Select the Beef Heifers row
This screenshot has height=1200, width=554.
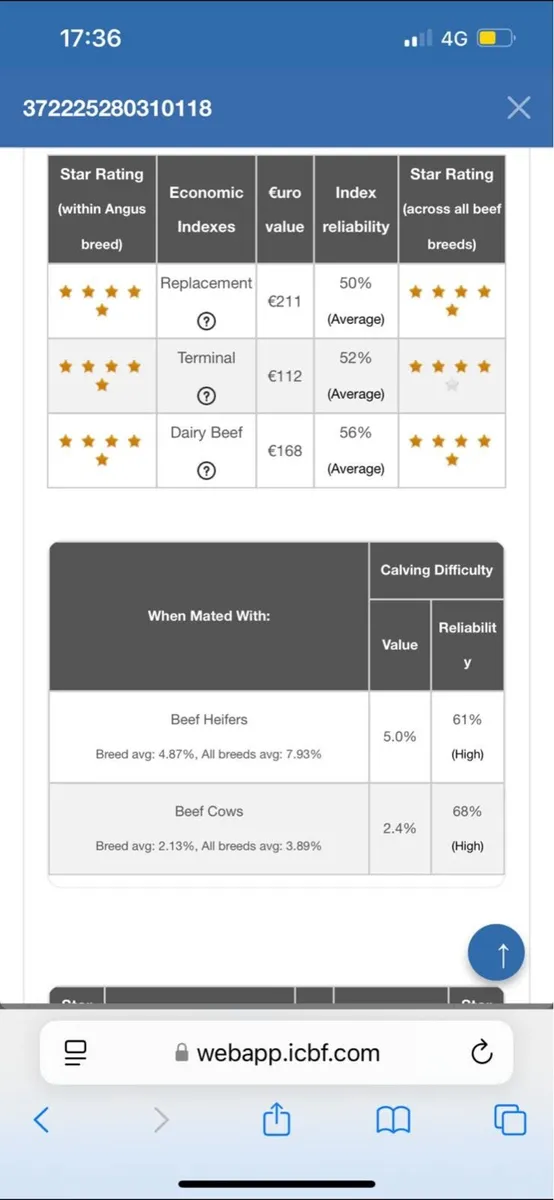point(277,737)
